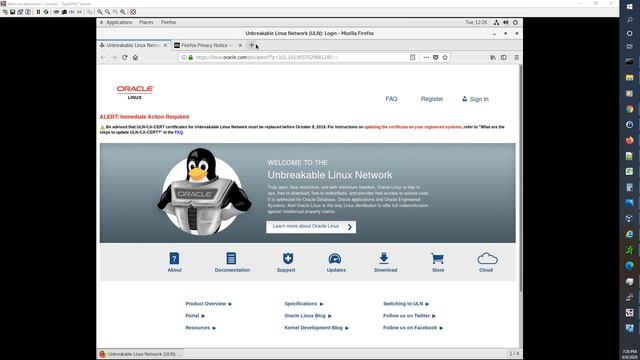Close the Unbreakable Linux Network tab
640x360 pixels.
(165, 45)
